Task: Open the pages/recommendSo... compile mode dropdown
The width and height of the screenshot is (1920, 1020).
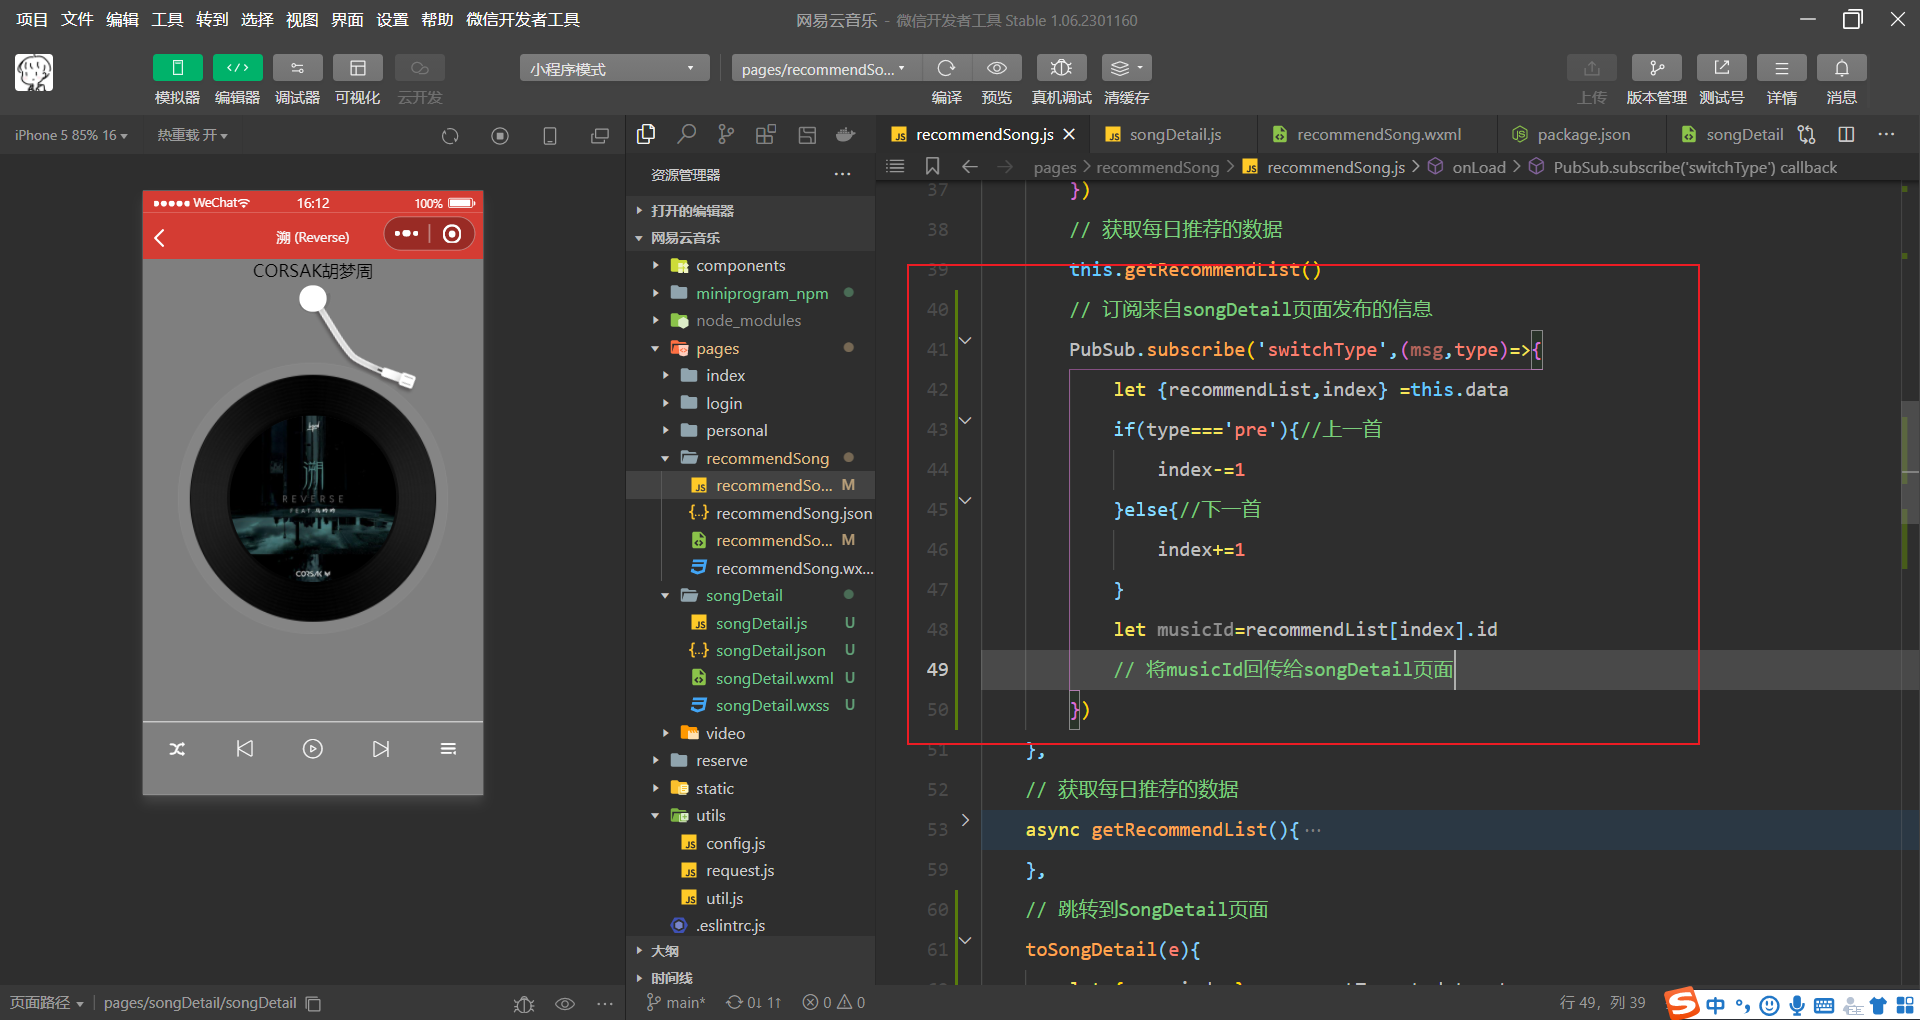Action: click(x=824, y=68)
